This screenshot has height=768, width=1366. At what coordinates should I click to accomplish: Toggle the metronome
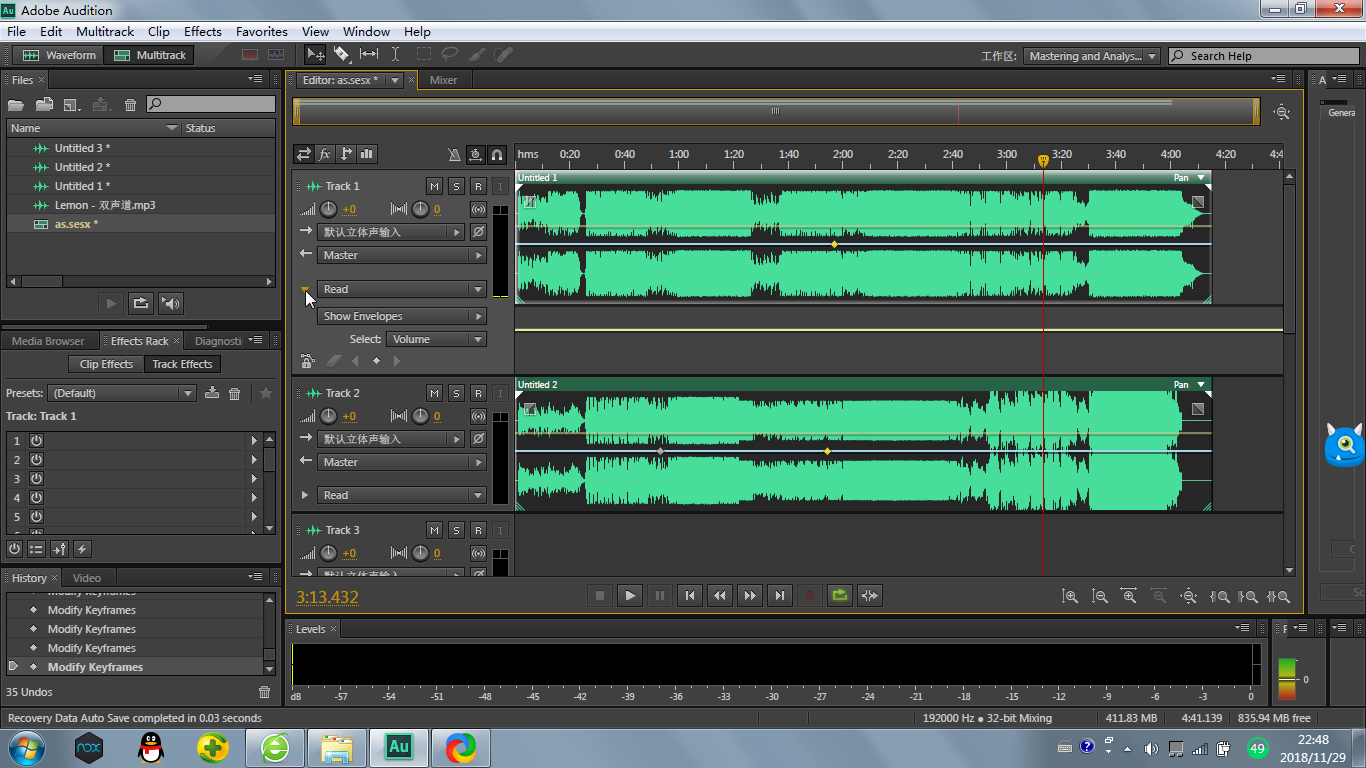(x=454, y=155)
